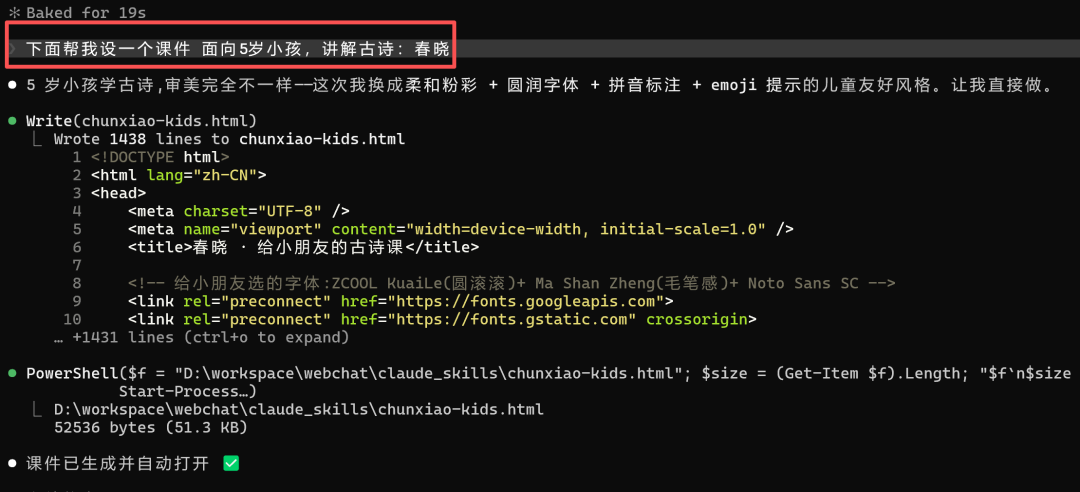This screenshot has height=492, width=1080.
Task: Click the '<head>' code line
Action: [x=118, y=193]
